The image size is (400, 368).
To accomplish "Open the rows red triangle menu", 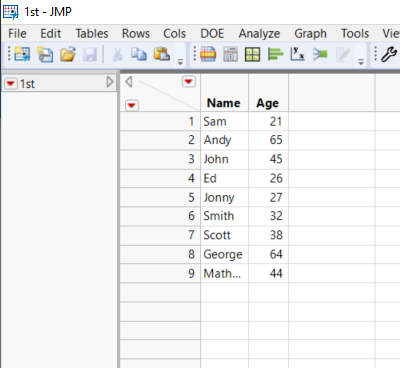I will coord(132,105).
